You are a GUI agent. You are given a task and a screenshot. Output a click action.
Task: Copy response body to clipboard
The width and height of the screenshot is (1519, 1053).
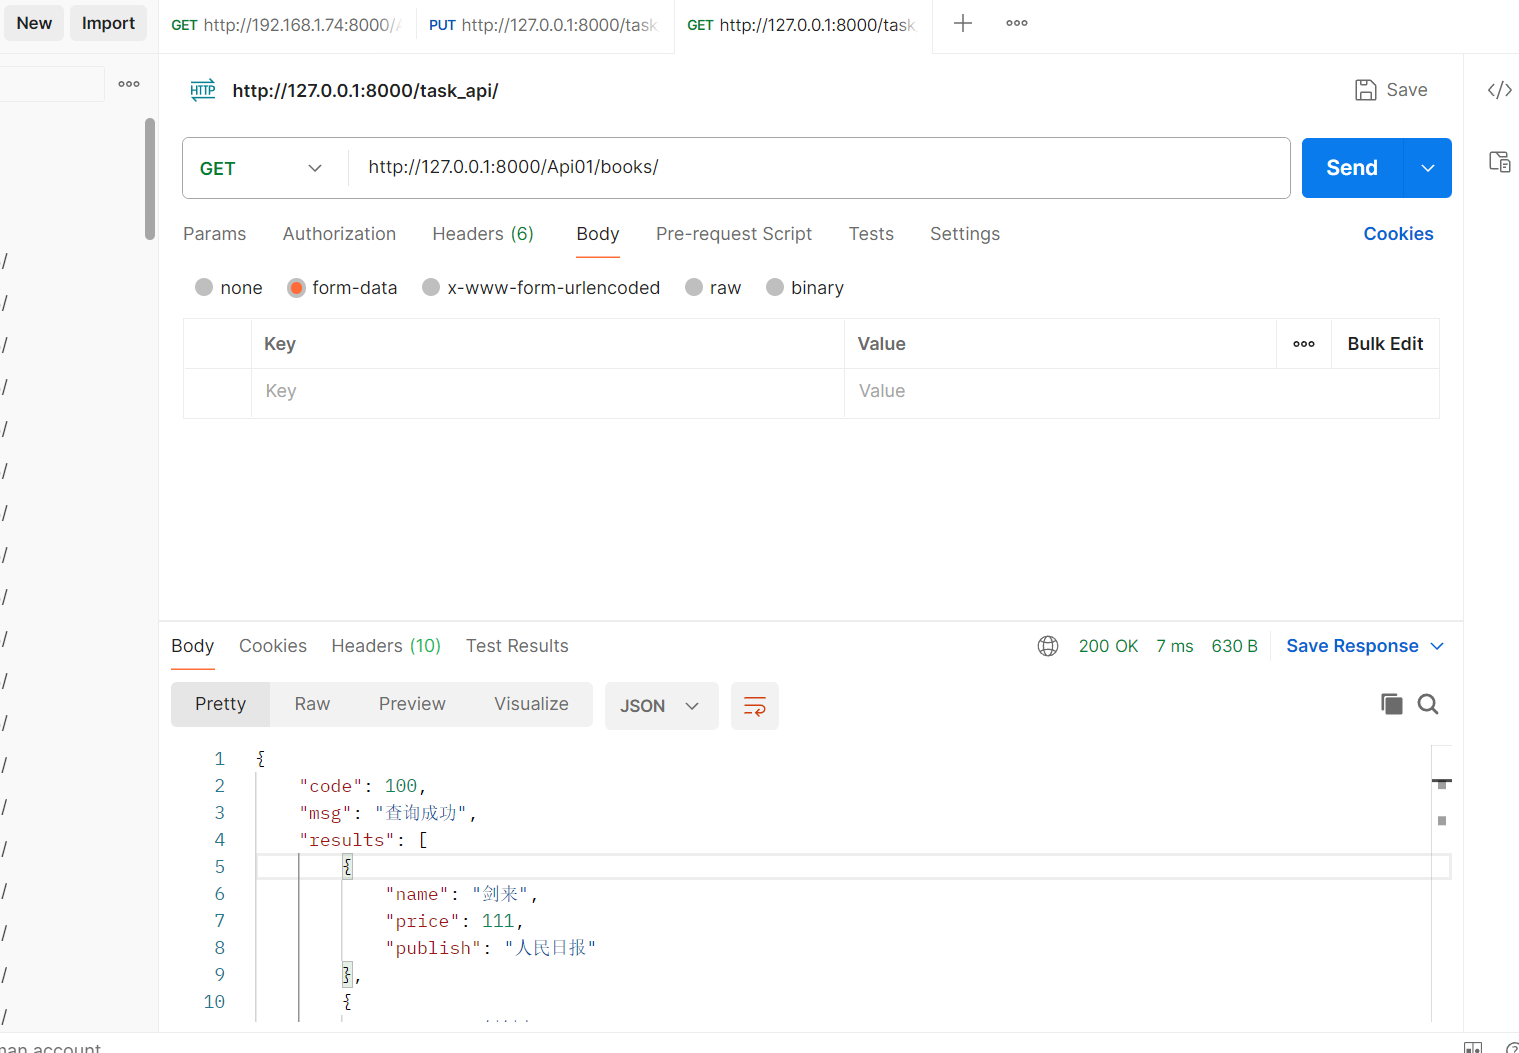point(1391,704)
